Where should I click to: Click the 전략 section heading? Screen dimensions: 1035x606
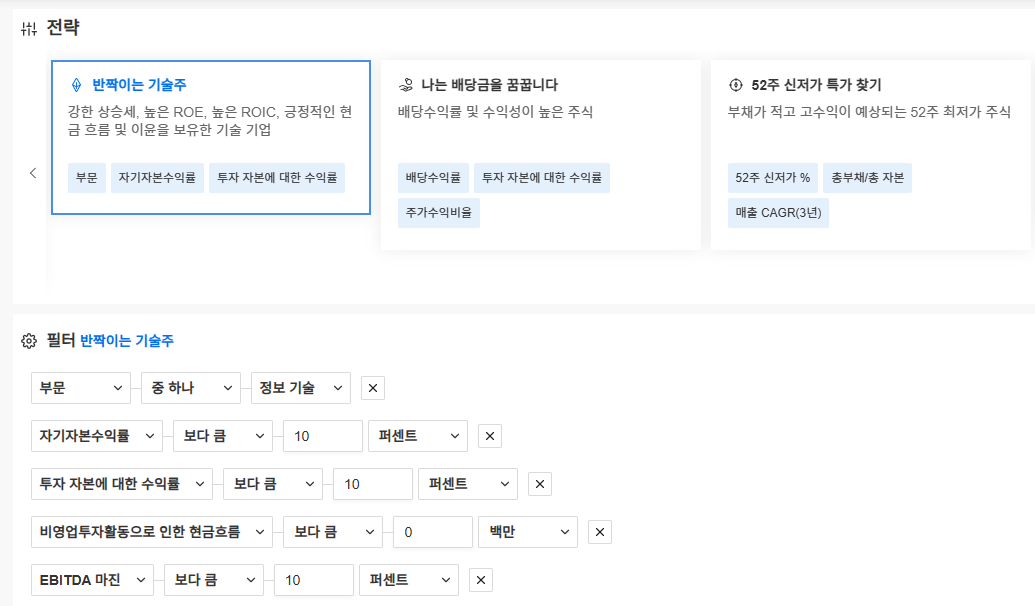click(x=63, y=28)
